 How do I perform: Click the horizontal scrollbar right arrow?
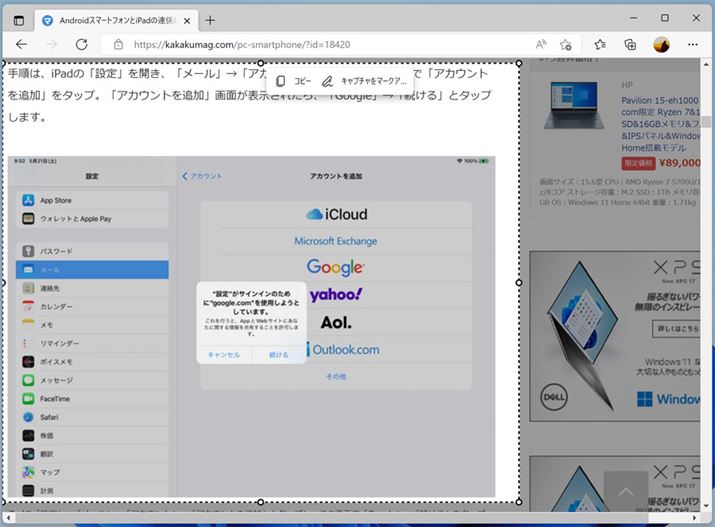[694, 518]
